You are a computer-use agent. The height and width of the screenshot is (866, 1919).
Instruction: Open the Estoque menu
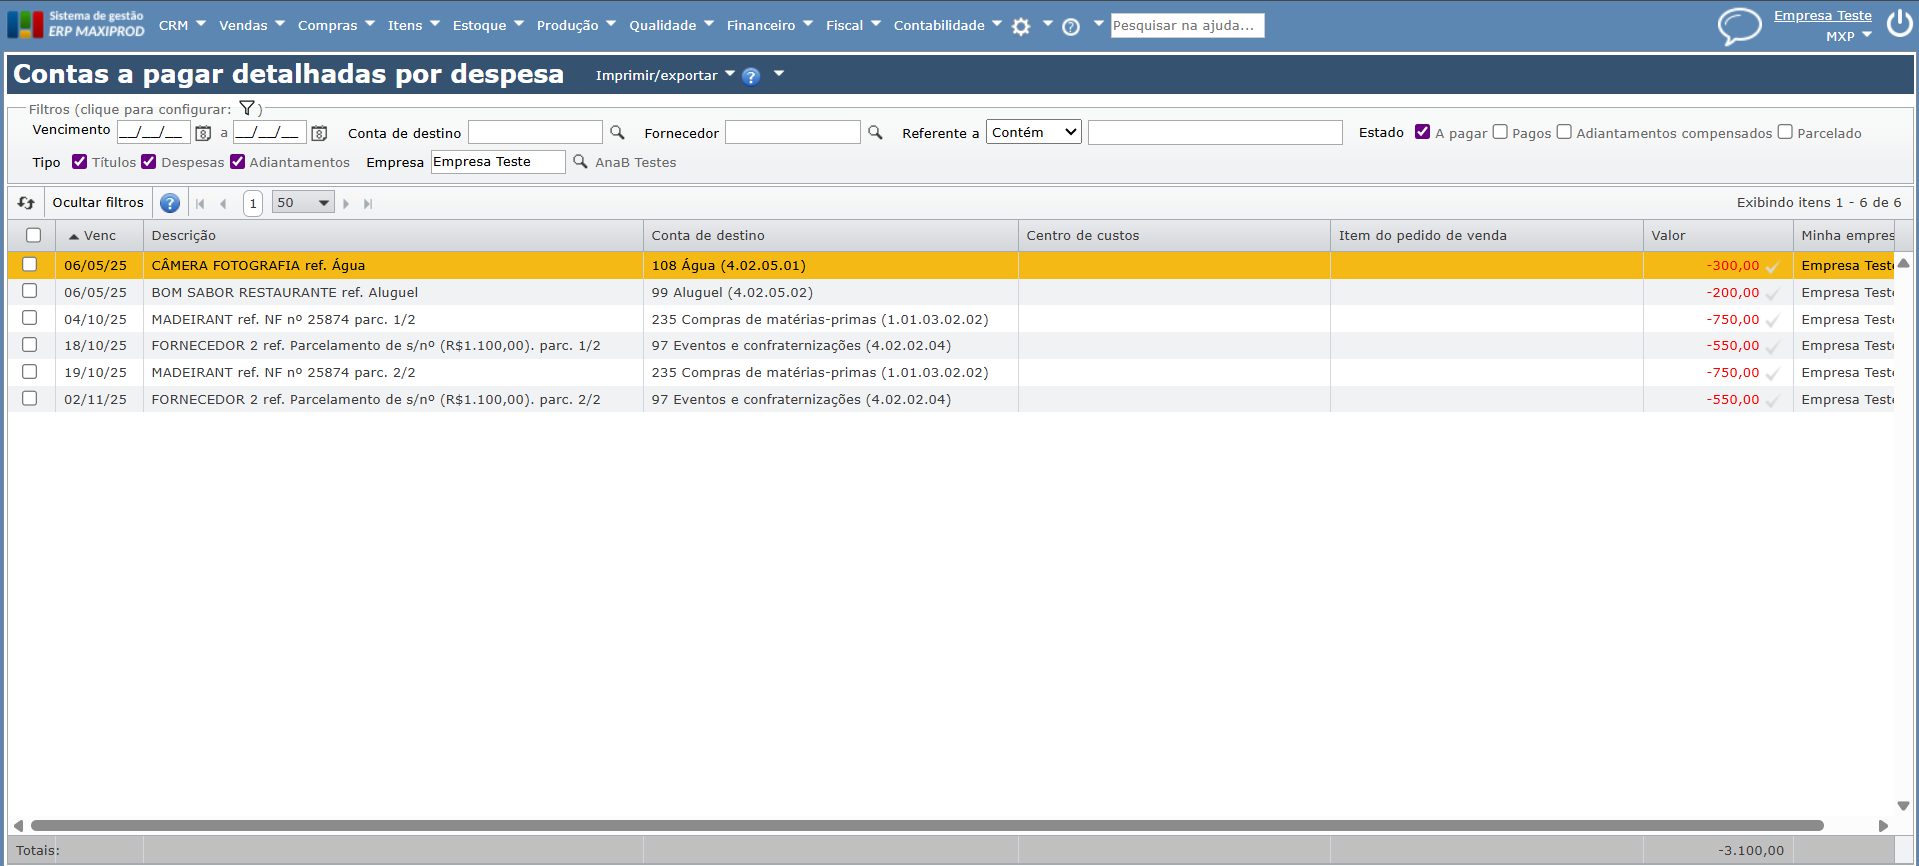tap(488, 25)
